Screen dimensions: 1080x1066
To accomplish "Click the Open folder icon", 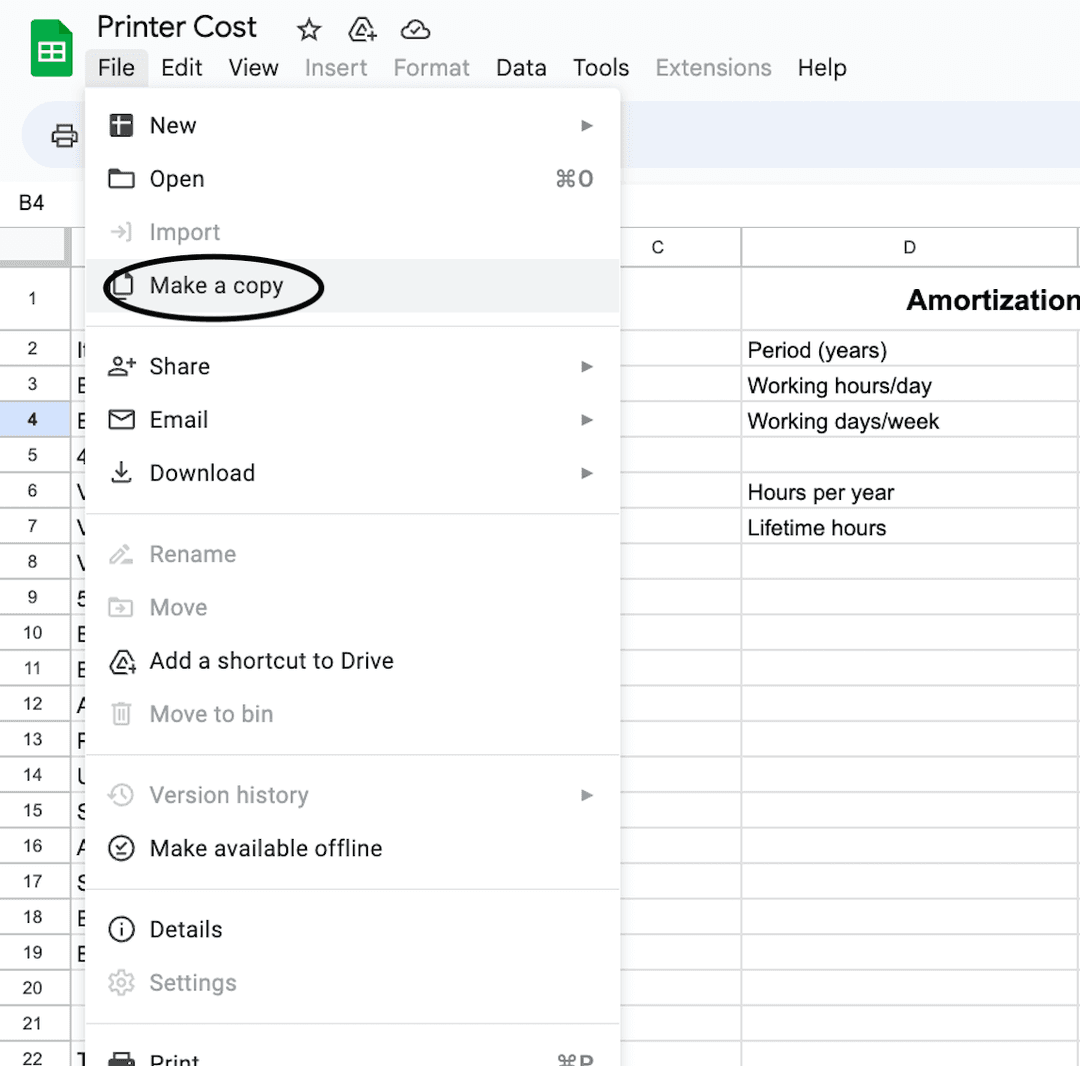I will (121, 179).
